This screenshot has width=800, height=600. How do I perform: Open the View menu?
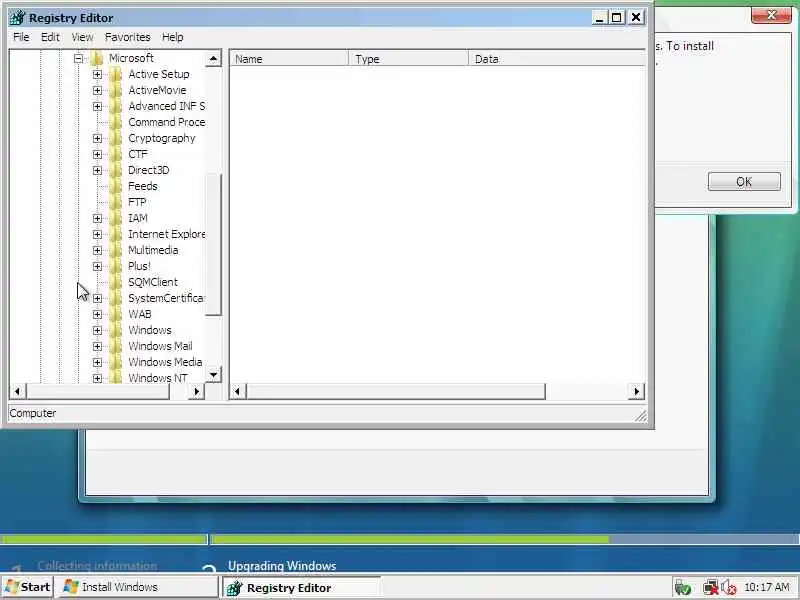[x=82, y=37]
